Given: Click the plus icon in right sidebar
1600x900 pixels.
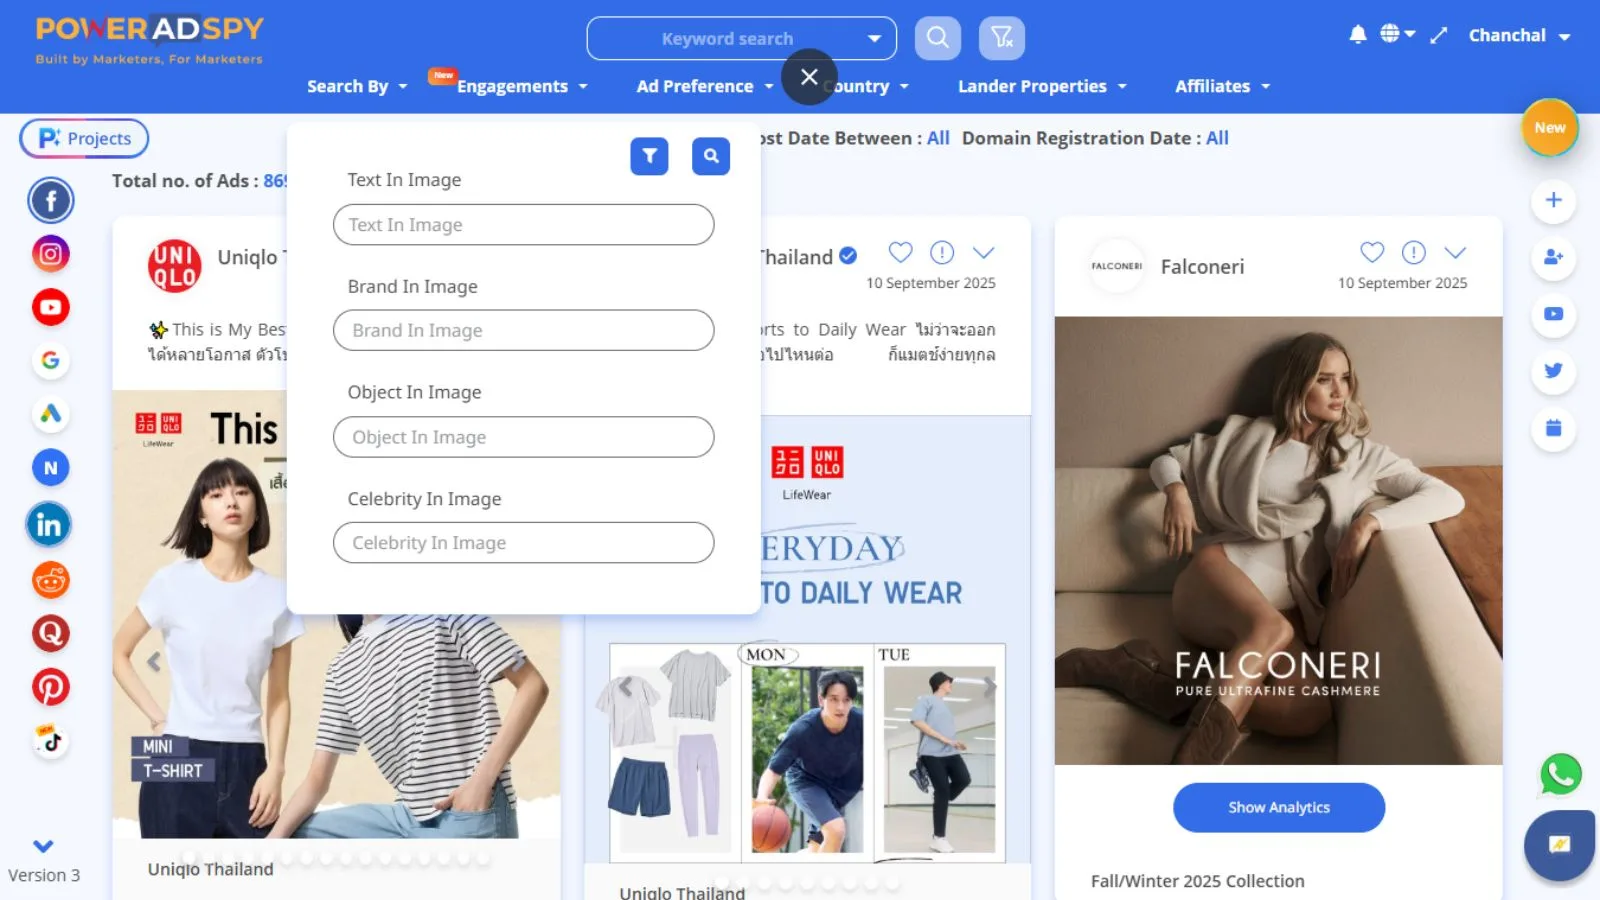Looking at the screenshot, I should coord(1553,200).
